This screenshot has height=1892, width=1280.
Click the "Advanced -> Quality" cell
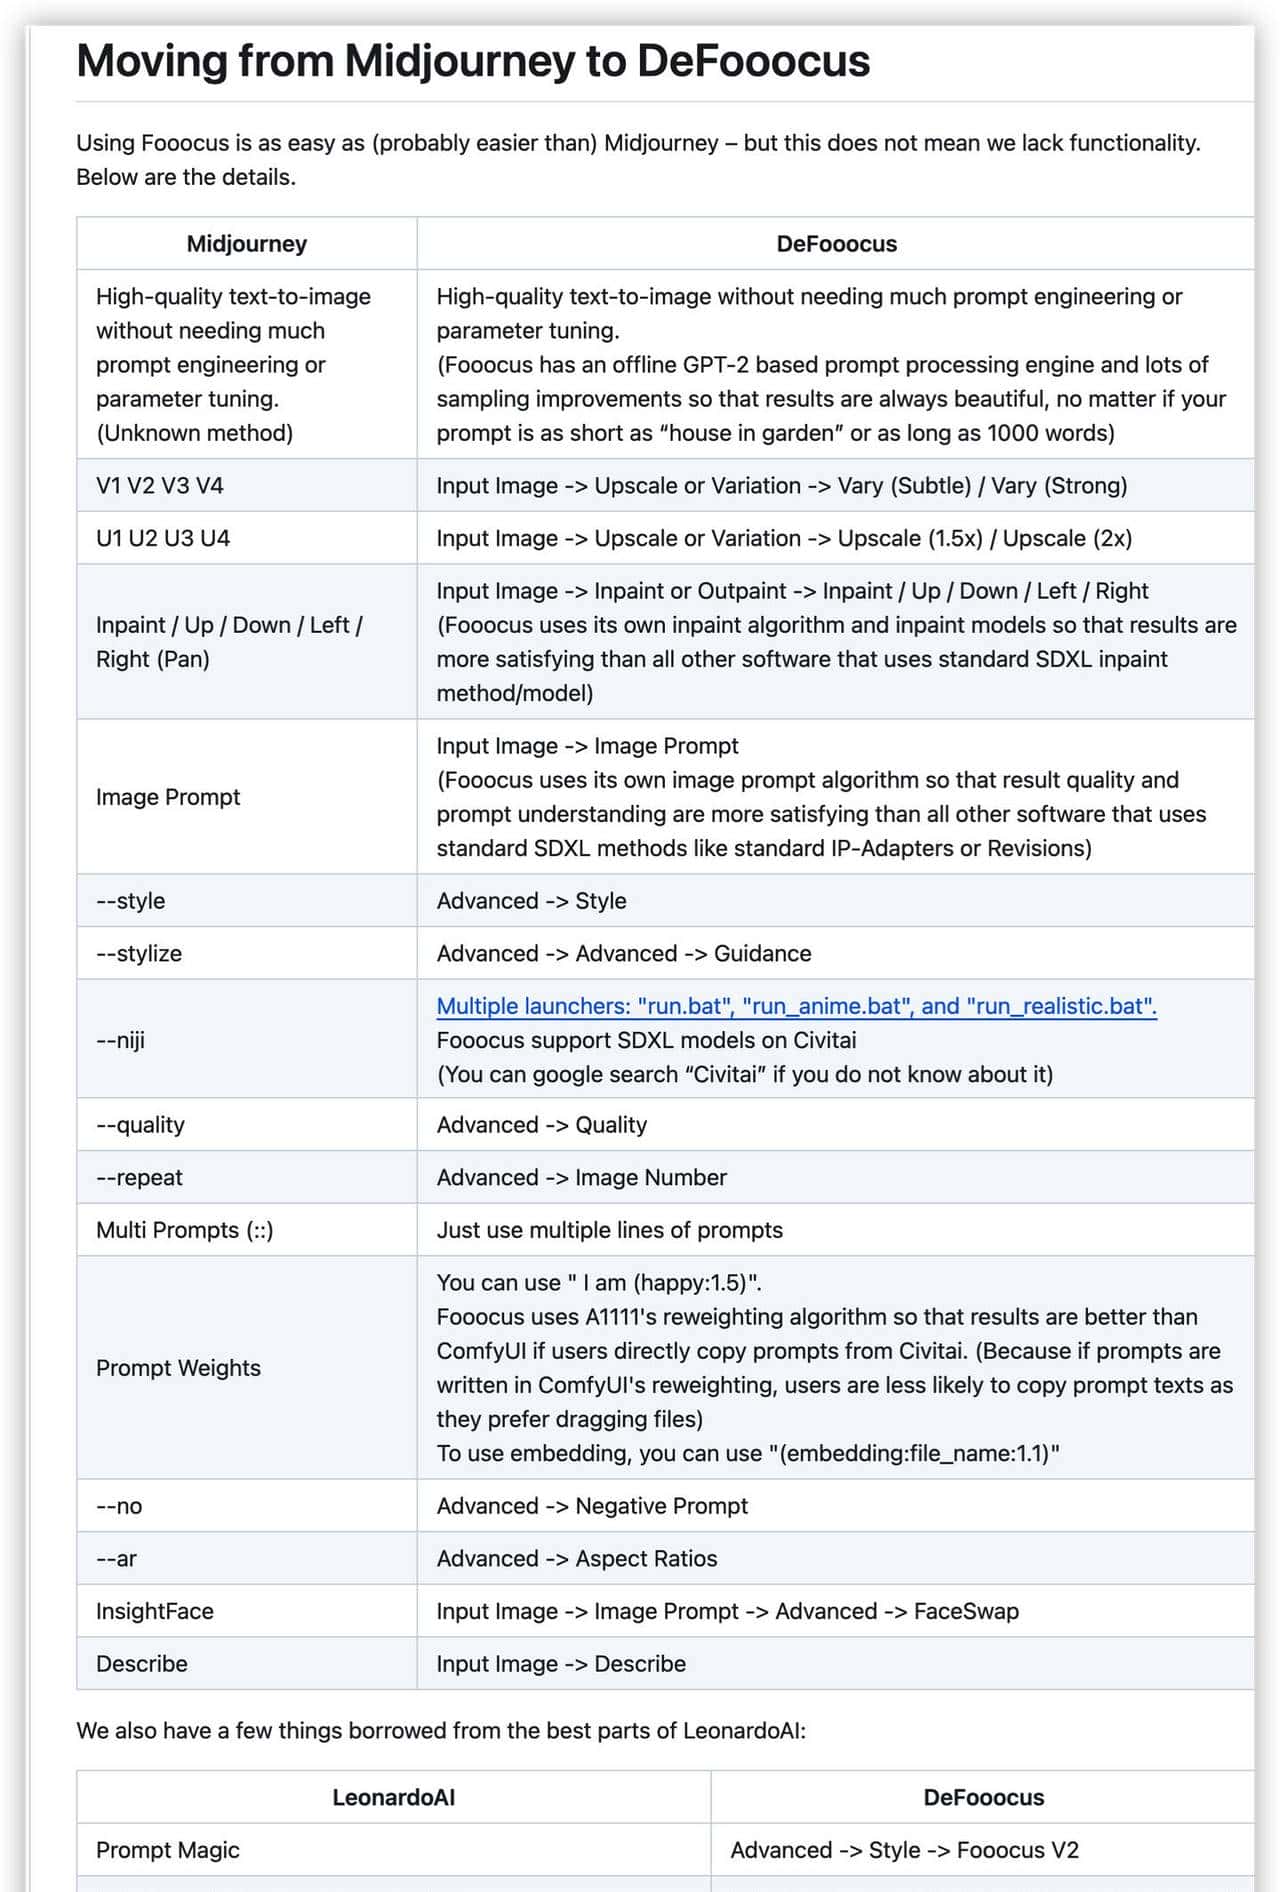pos(542,1125)
